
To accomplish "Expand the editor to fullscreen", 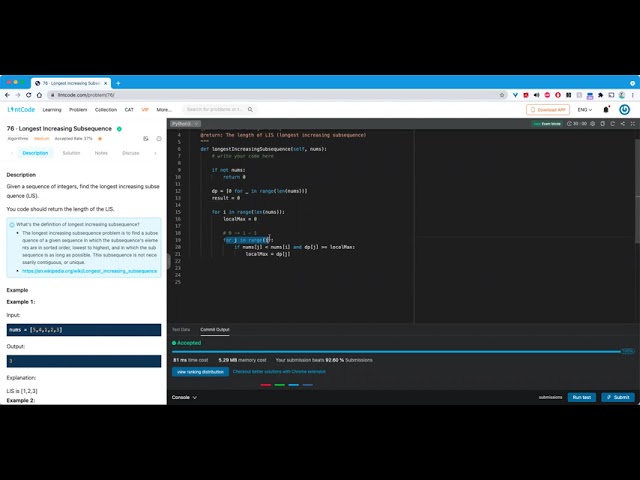I will pos(633,124).
